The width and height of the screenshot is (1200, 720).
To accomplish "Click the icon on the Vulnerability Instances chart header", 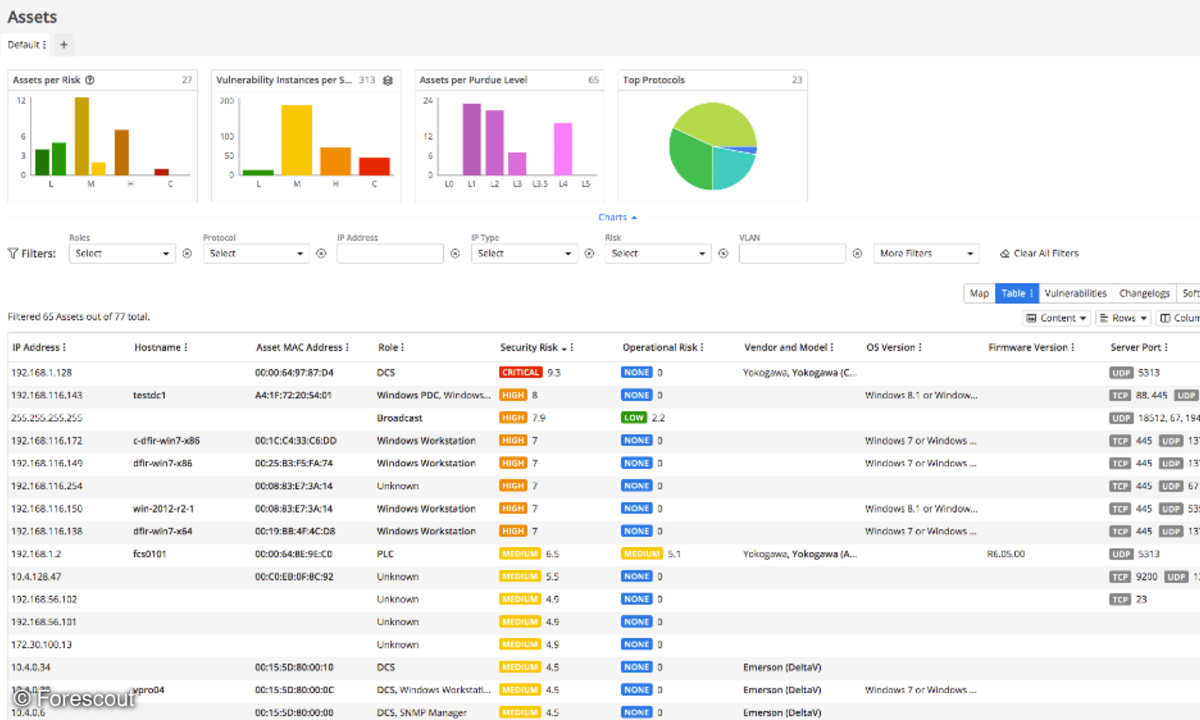I will tap(388, 80).
